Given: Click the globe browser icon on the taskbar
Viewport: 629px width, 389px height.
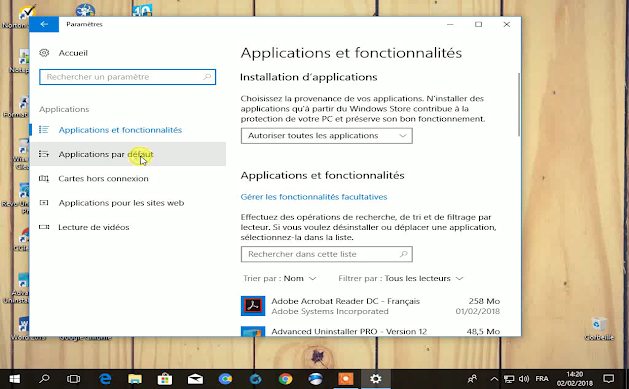Looking at the screenshot, I should 315,379.
